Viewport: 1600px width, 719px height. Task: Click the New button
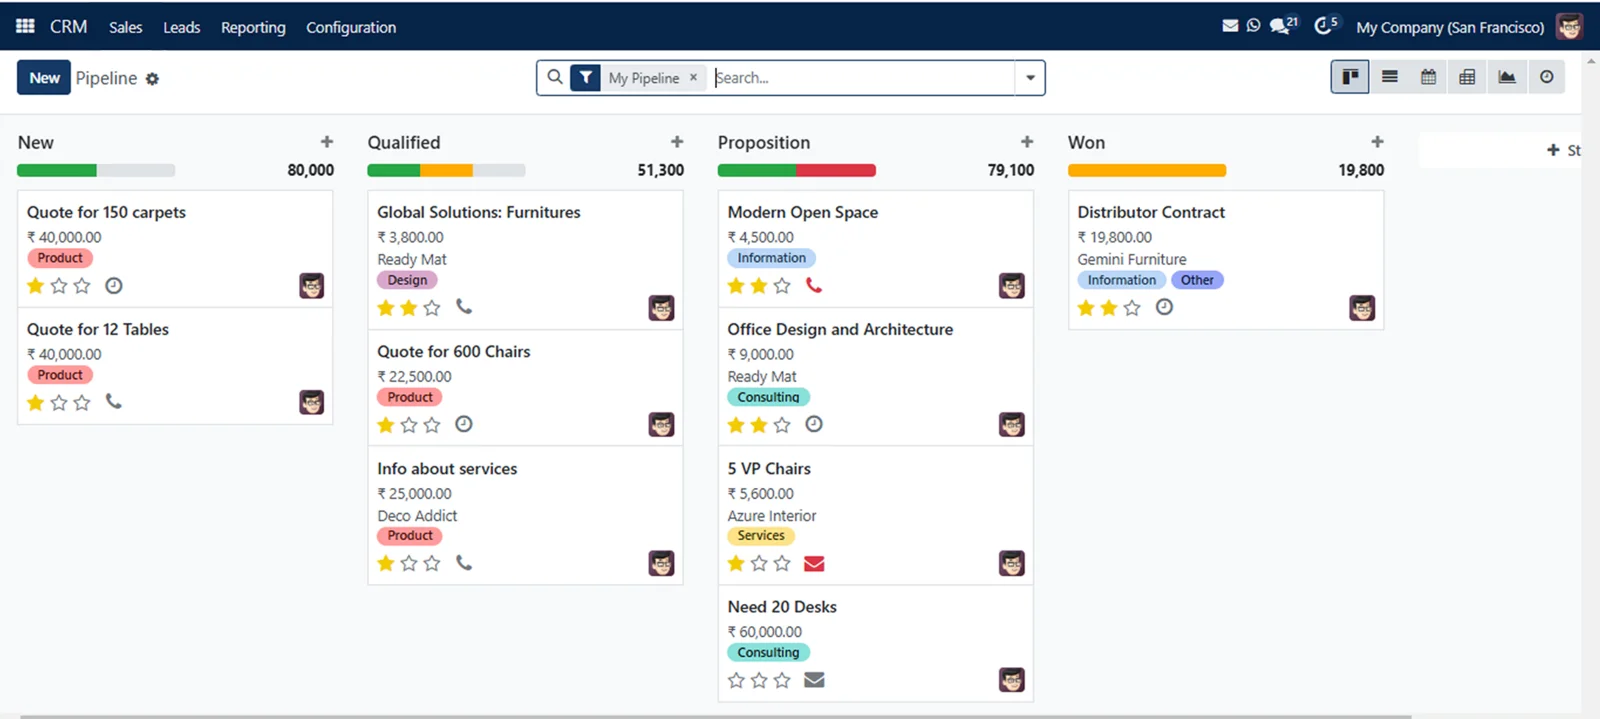44,78
